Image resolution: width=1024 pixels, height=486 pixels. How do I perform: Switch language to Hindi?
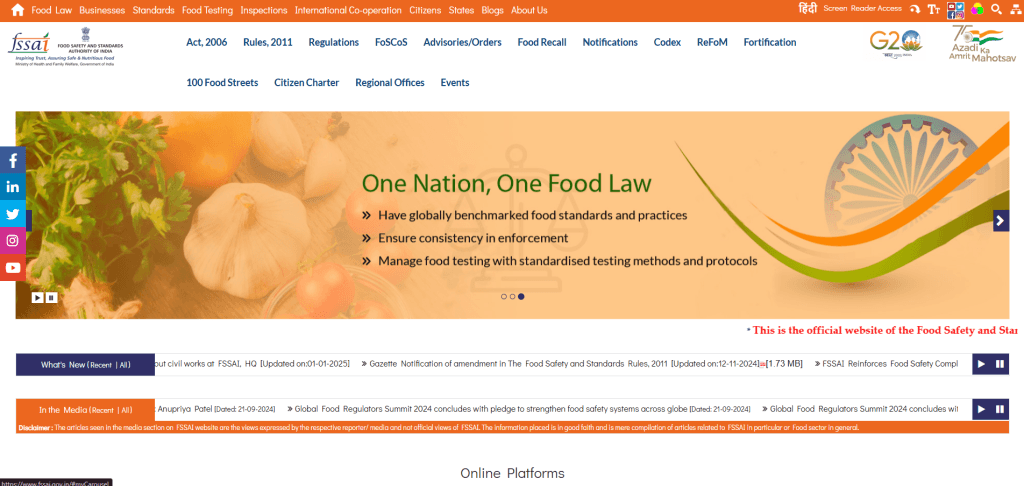pos(808,8)
